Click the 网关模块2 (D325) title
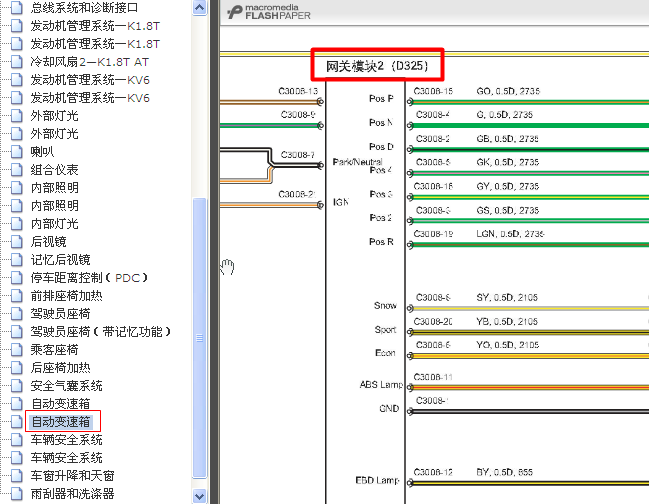649x504 pixels. [x=377, y=66]
